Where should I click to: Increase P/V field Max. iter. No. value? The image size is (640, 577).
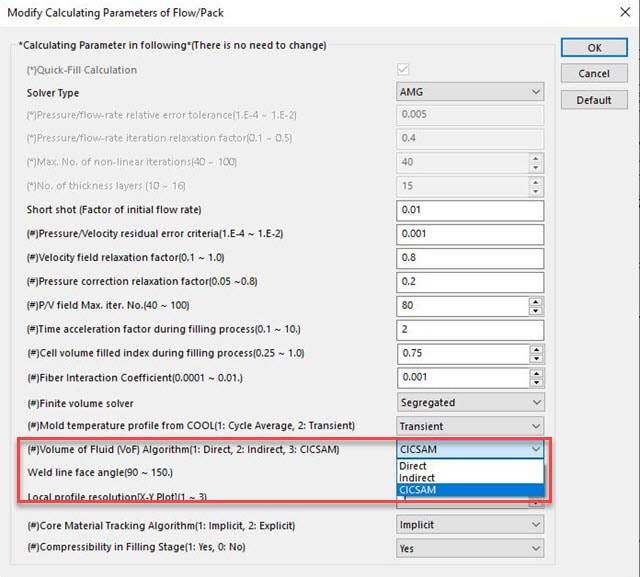(x=536, y=302)
